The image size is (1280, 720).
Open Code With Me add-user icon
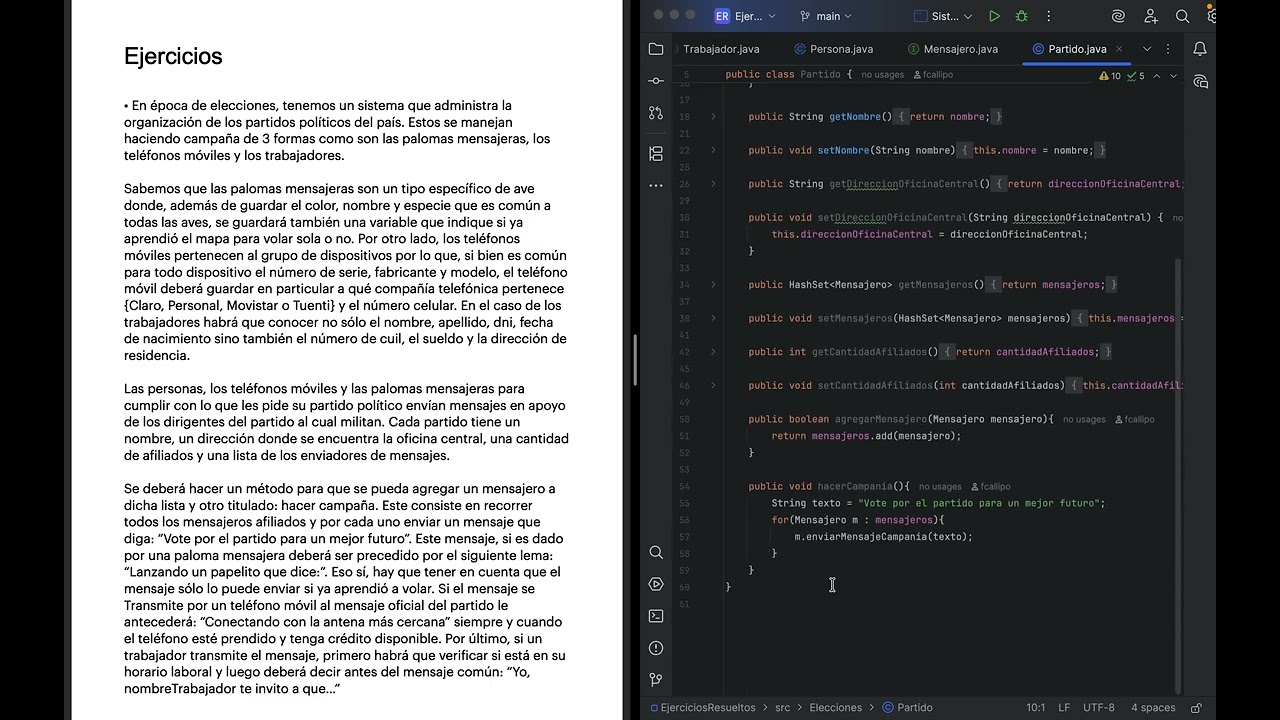point(1151,16)
